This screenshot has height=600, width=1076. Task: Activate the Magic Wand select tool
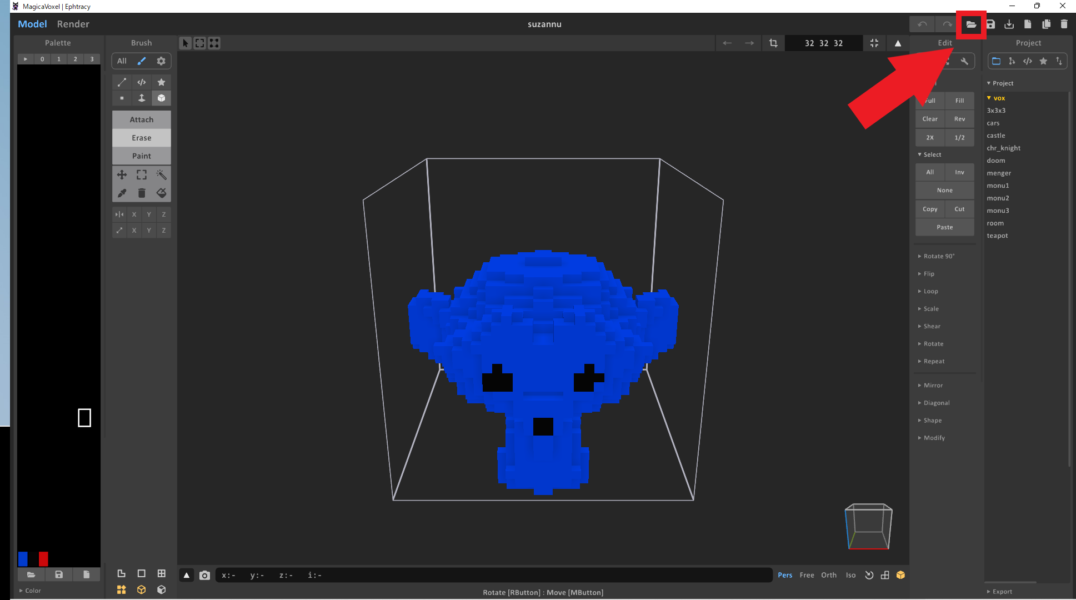(161, 175)
